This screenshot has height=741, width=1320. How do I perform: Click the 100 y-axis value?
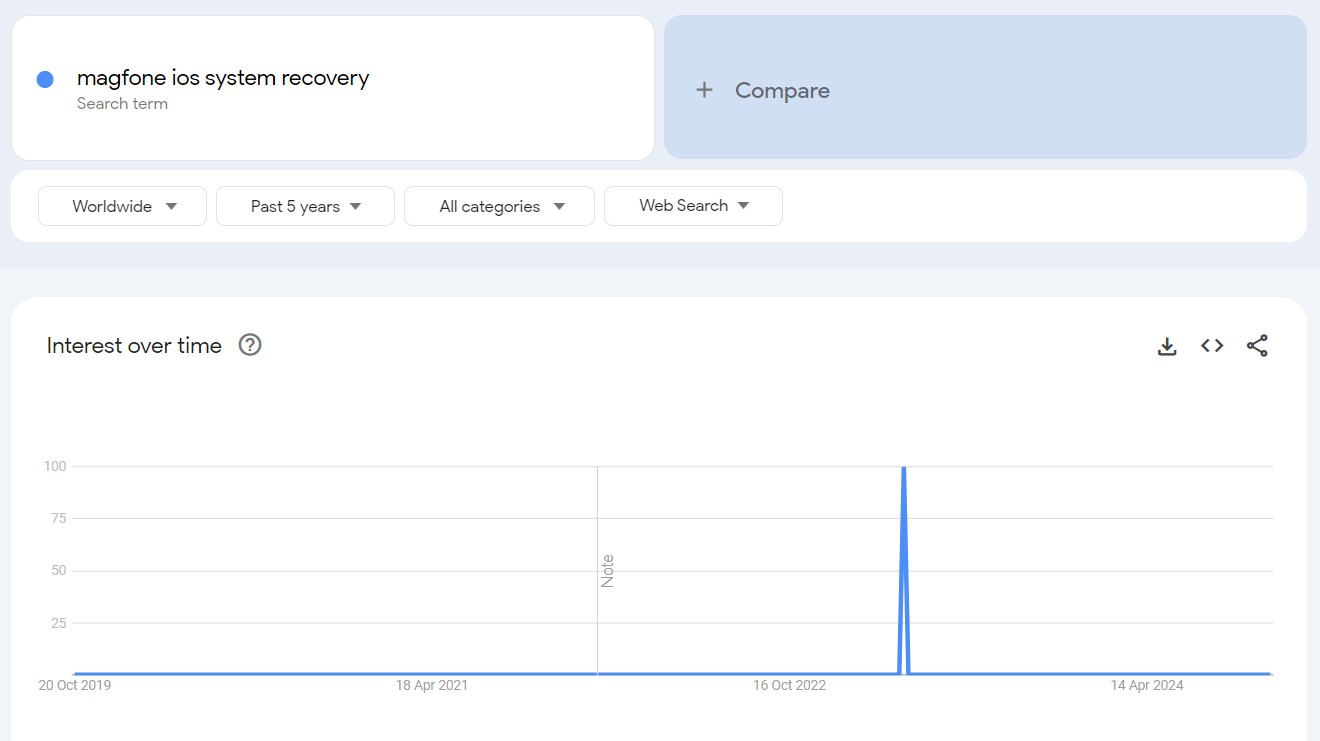[55, 466]
